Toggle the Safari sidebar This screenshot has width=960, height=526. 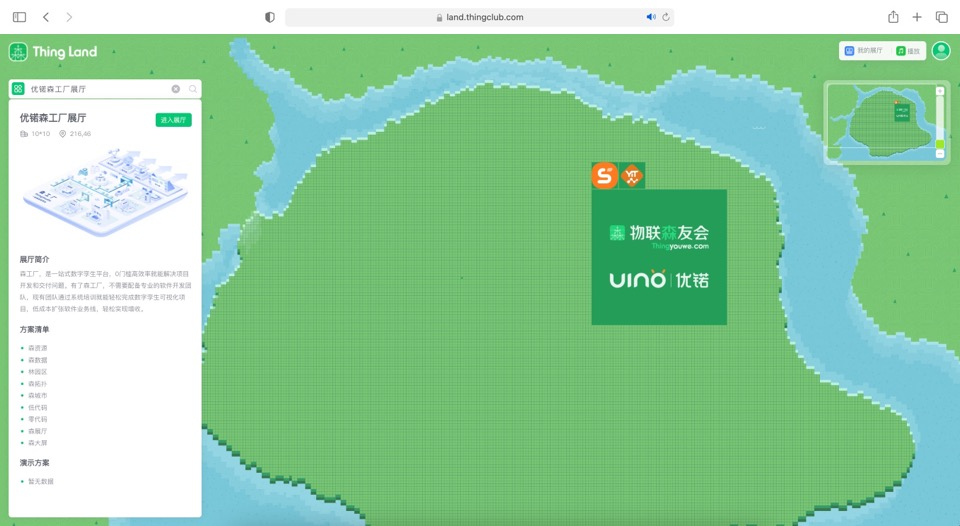coord(19,17)
